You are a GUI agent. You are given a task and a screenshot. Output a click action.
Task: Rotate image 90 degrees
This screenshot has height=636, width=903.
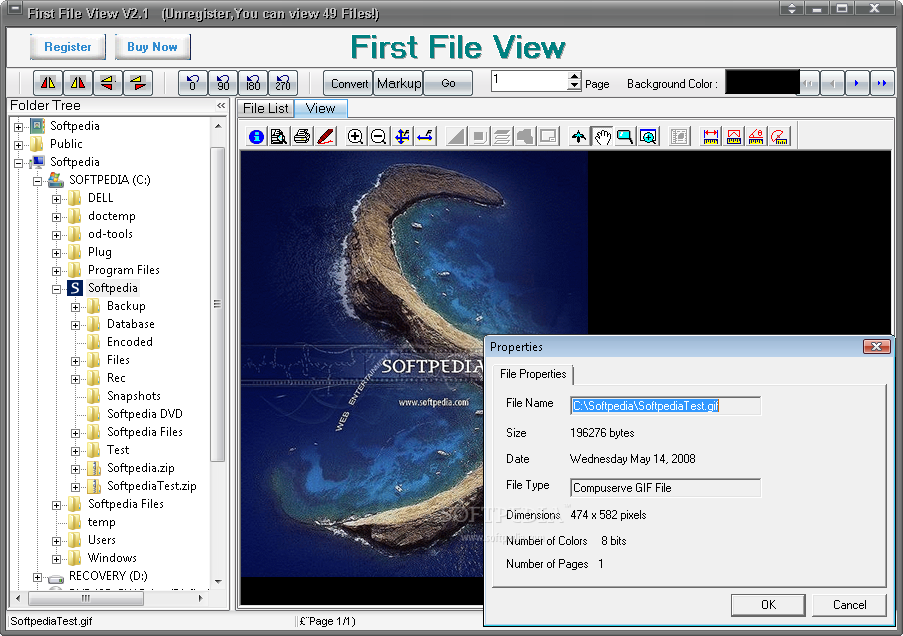pyautogui.click(x=223, y=83)
